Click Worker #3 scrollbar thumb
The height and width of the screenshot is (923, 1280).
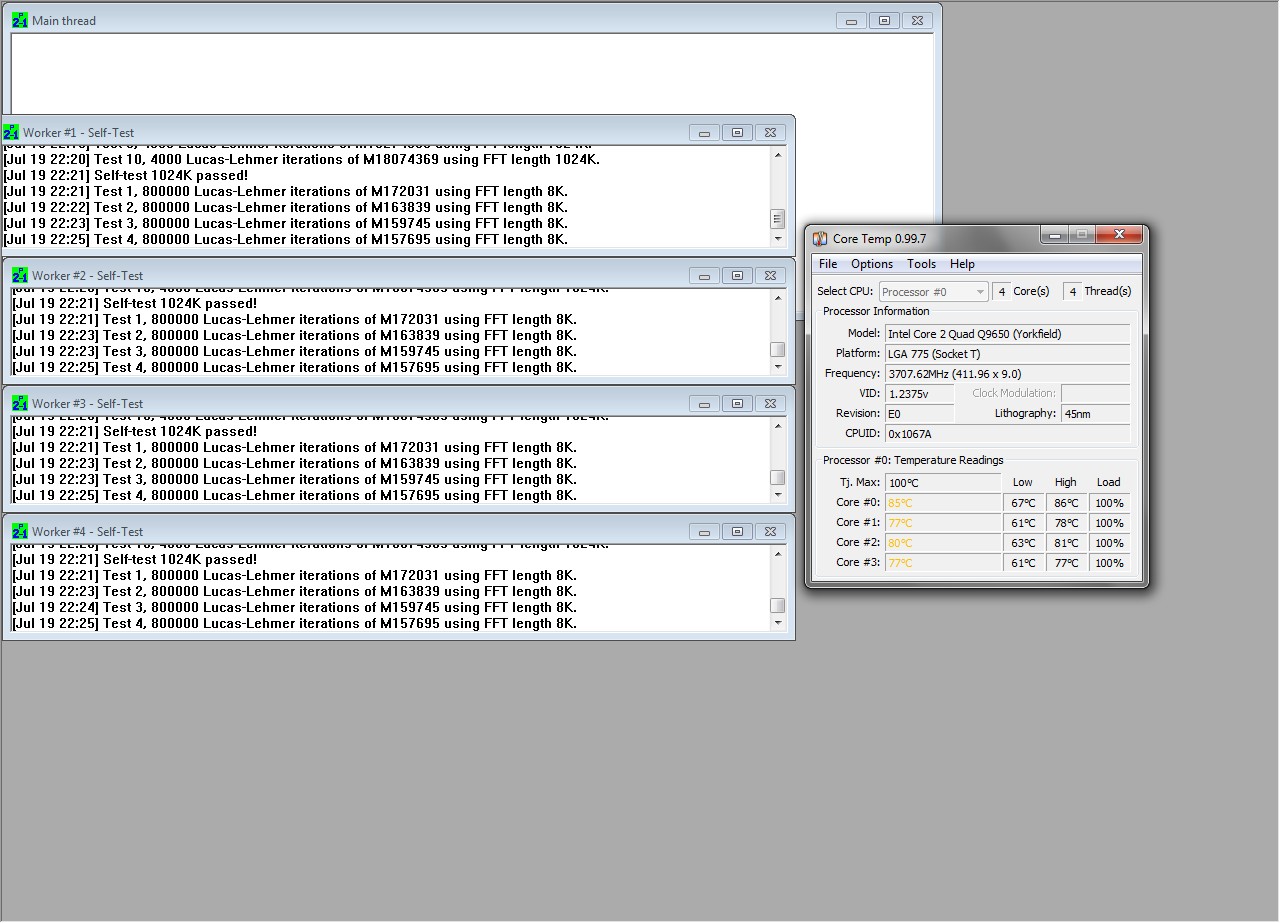point(778,478)
